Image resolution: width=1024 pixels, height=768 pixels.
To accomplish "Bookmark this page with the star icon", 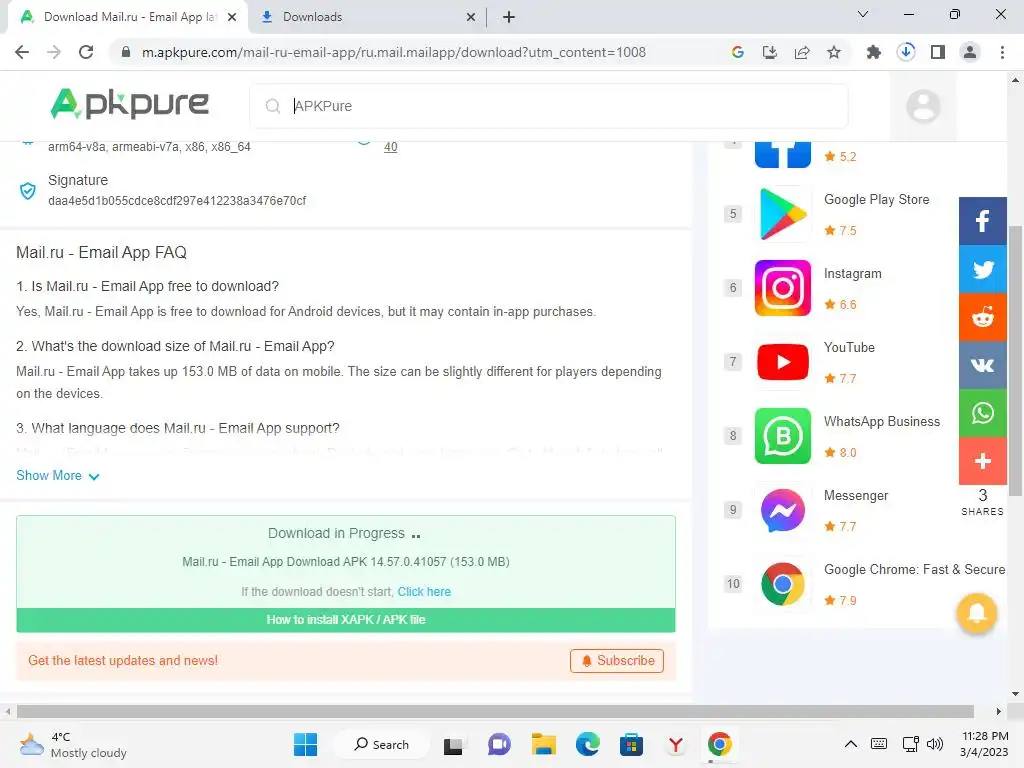I will (834, 52).
